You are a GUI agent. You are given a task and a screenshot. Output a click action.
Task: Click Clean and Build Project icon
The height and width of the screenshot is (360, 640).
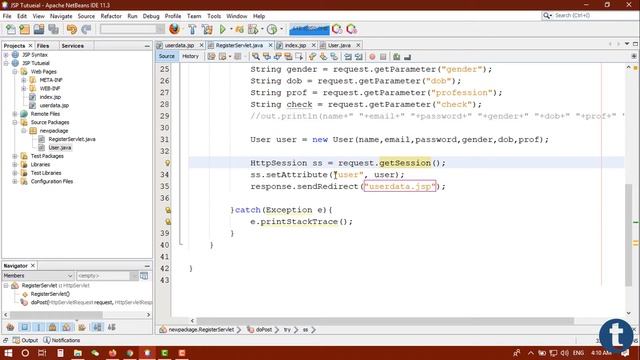click(x=207, y=29)
